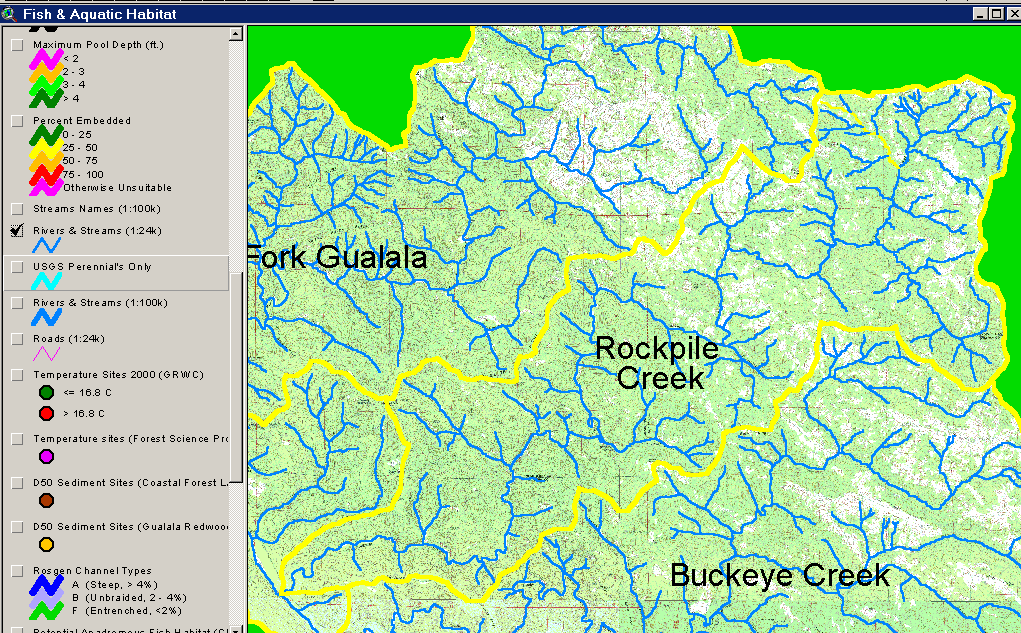Image resolution: width=1021 pixels, height=633 pixels.
Task: Click the green Rosgen 'F (Entrenched, <2%)' symbol
Action: point(46,611)
